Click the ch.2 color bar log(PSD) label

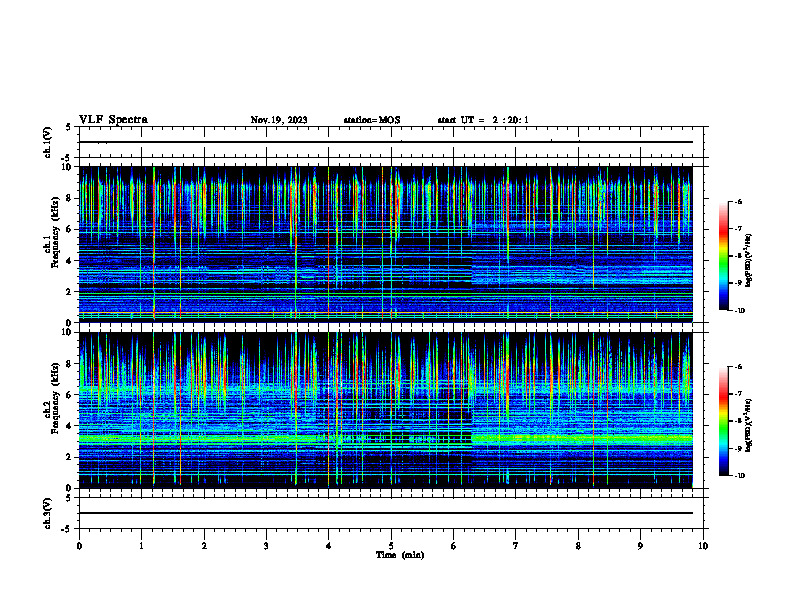[748, 426]
